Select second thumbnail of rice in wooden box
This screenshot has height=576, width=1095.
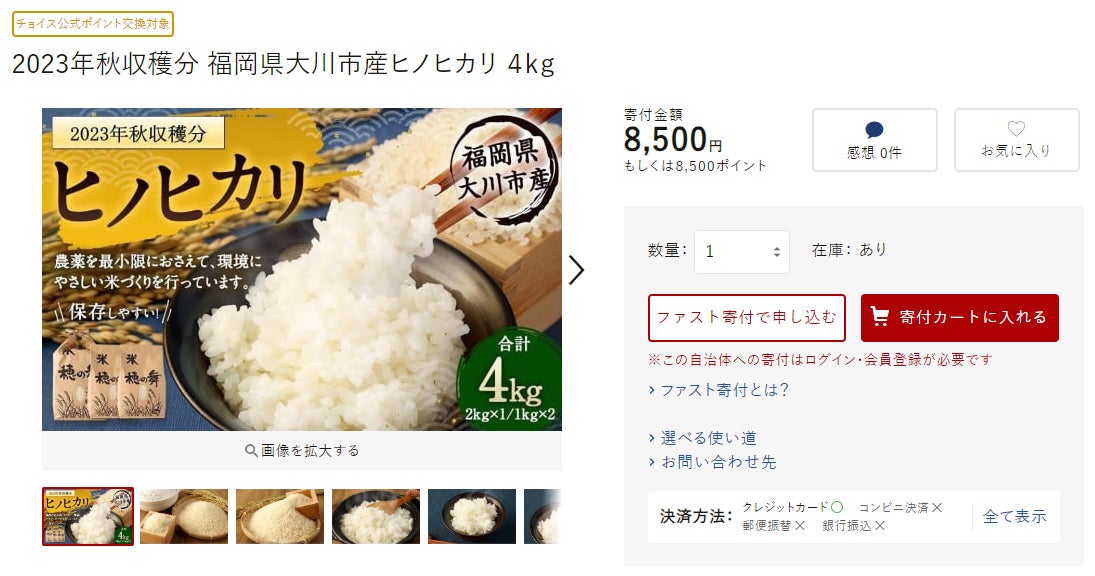(x=184, y=516)
